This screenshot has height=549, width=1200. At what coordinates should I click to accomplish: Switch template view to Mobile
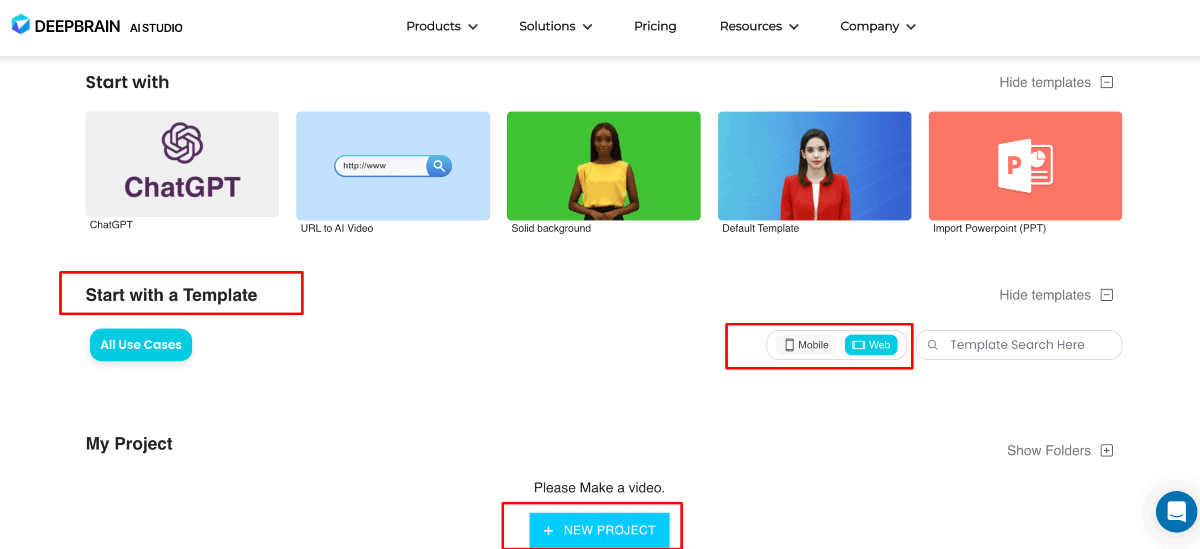point(806,345)
